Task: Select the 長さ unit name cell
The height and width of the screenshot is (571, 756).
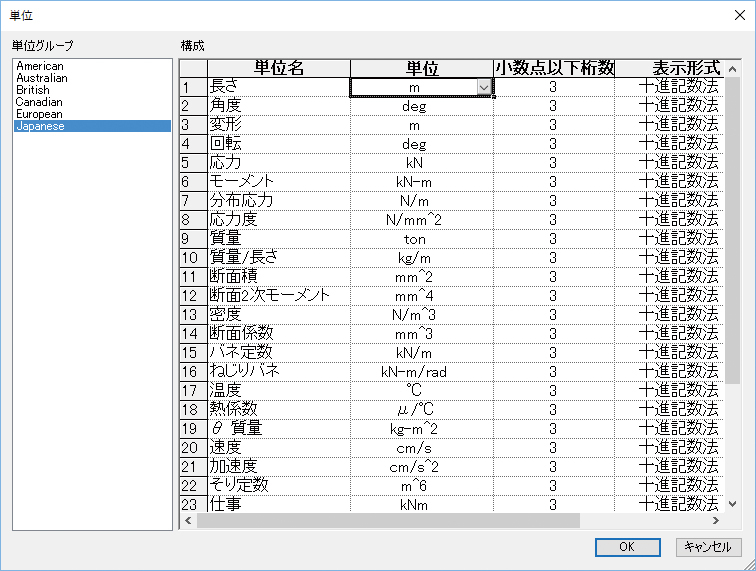Action: point(279,87)
